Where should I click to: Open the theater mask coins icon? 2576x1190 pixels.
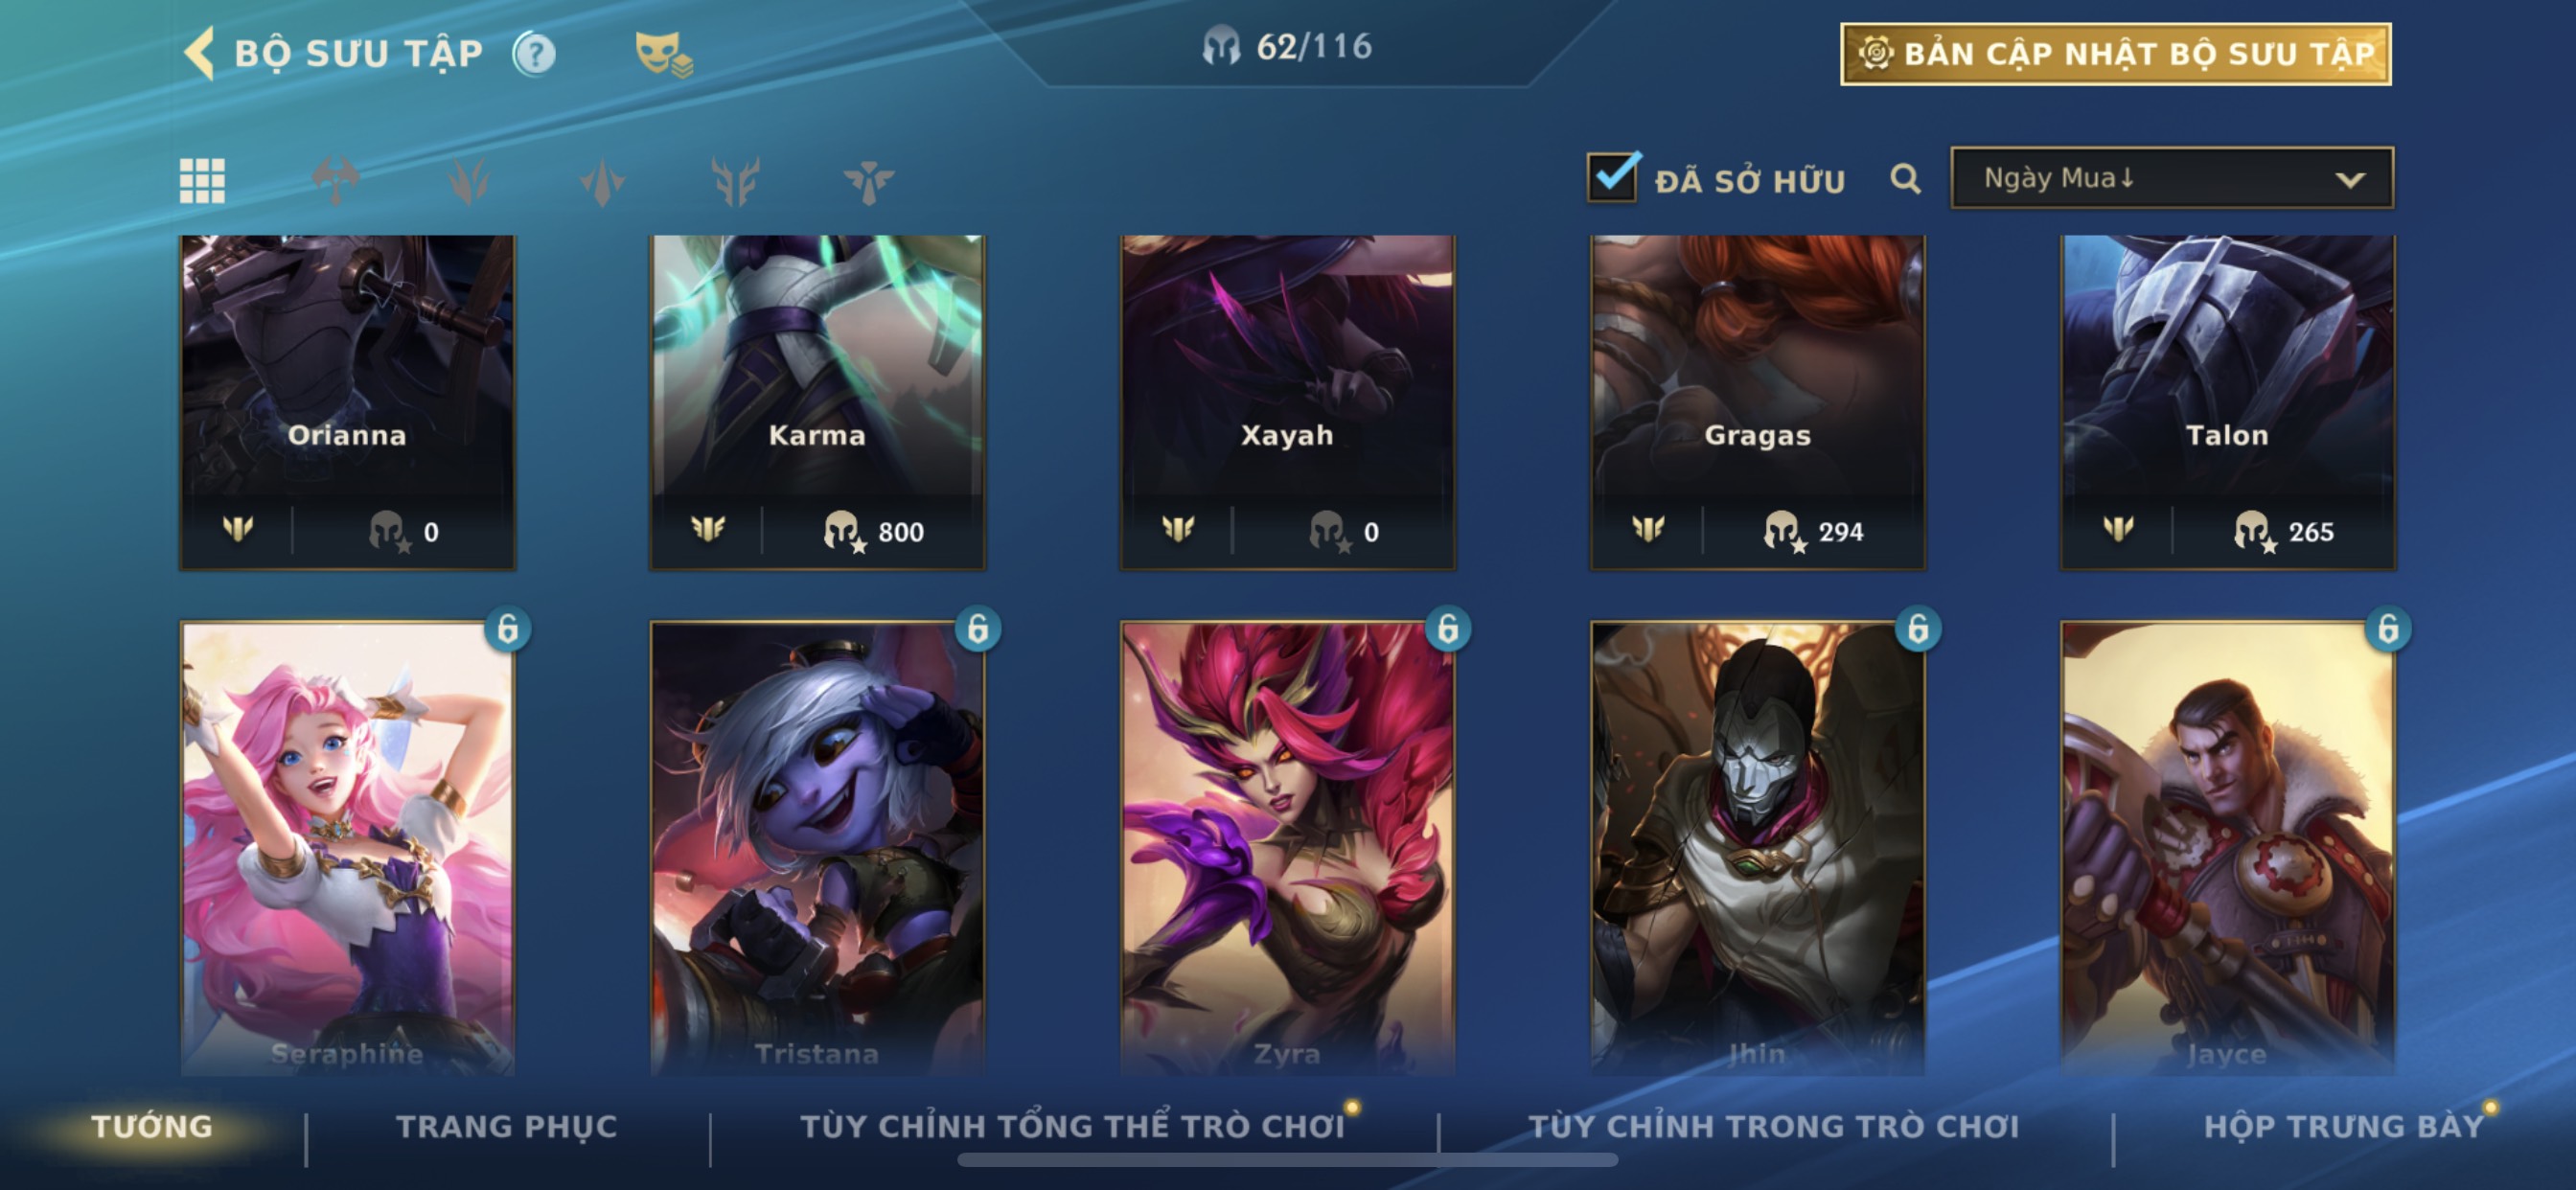(x=663, y=54)
